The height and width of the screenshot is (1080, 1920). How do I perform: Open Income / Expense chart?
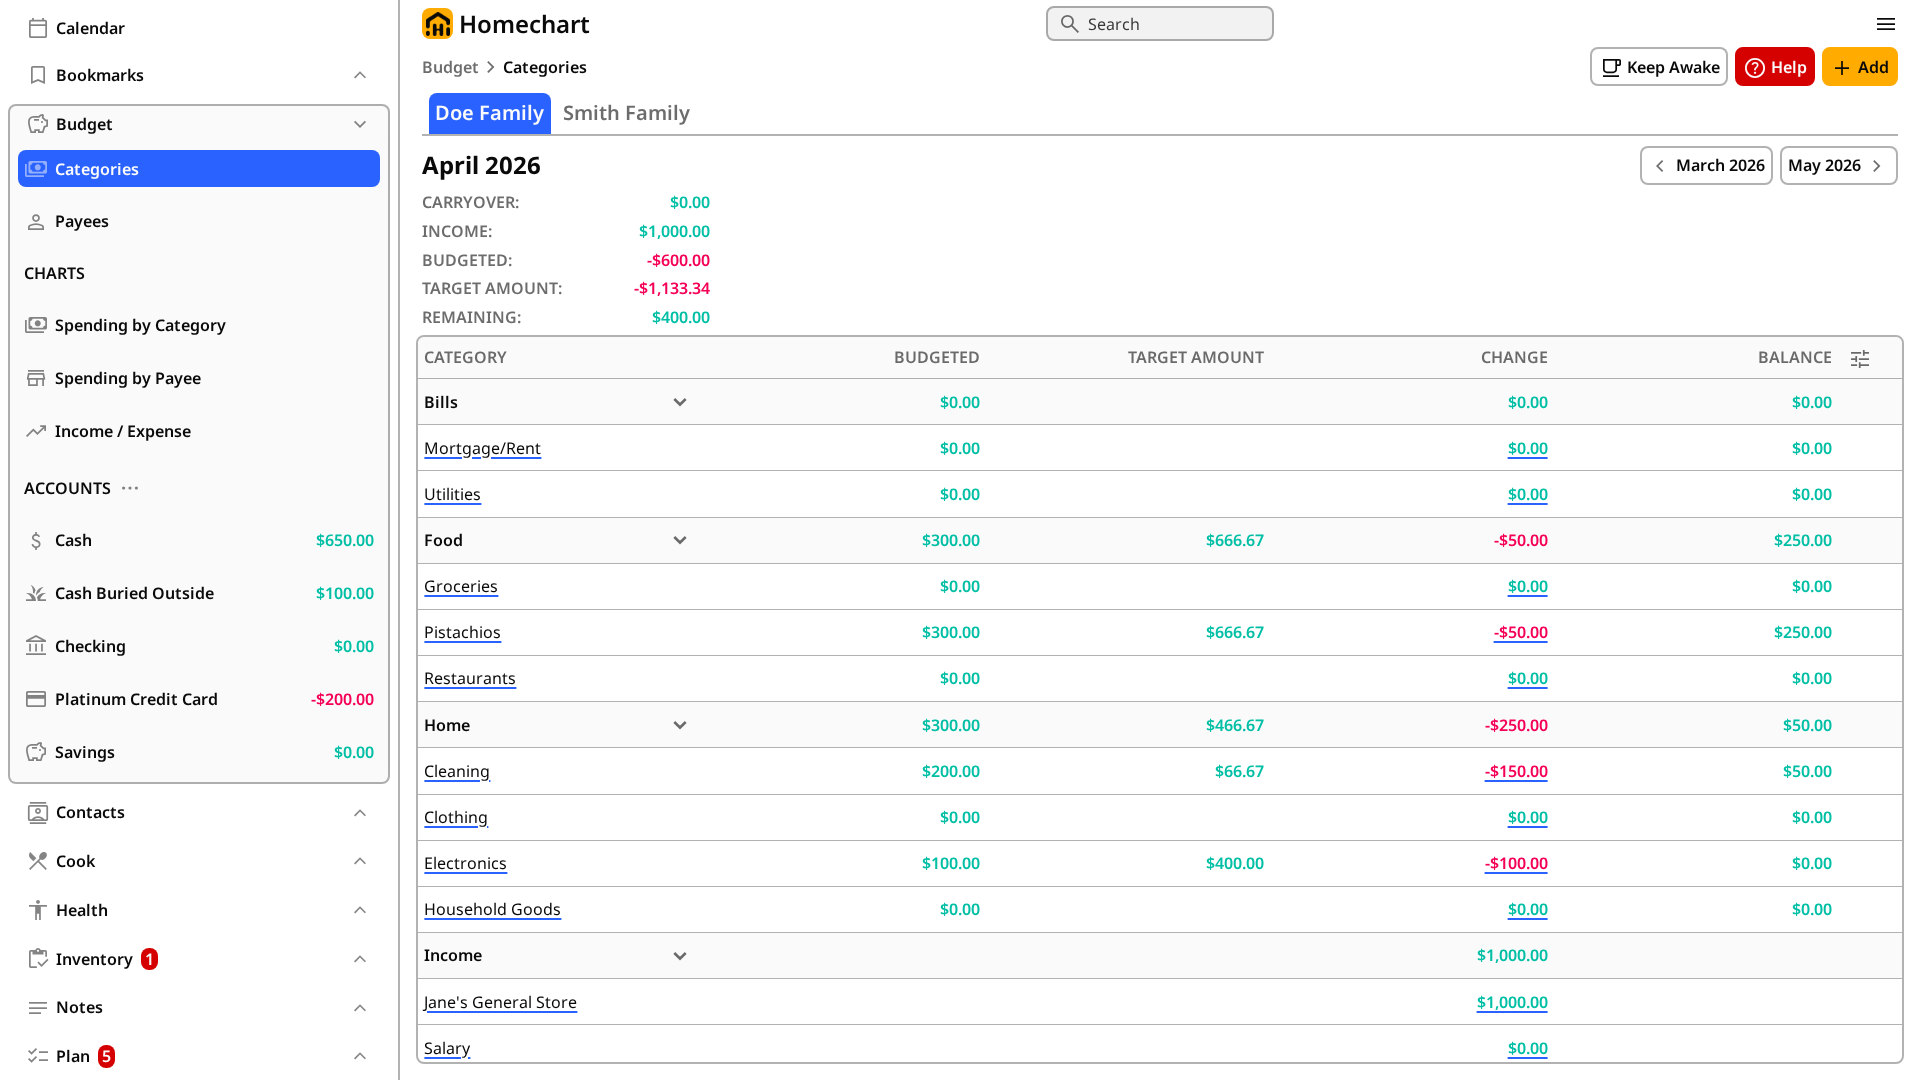122,431
